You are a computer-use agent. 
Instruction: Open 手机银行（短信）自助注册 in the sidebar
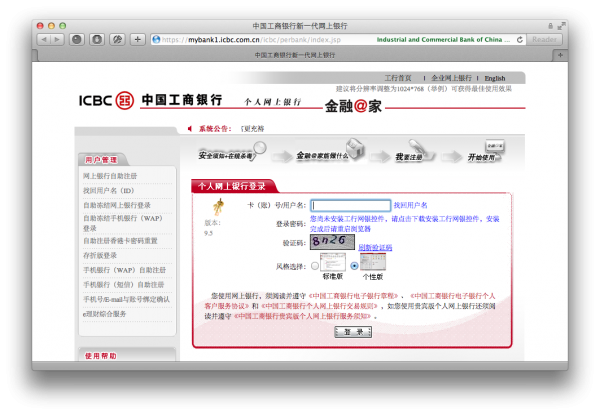(124, 285)
